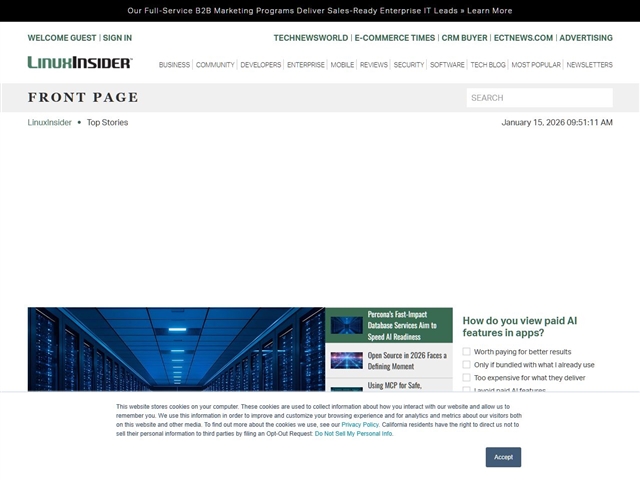Screen dimensions: 640x480
Task: Visit E-COMMERCE TIMES link
Action: coord(395,38)
